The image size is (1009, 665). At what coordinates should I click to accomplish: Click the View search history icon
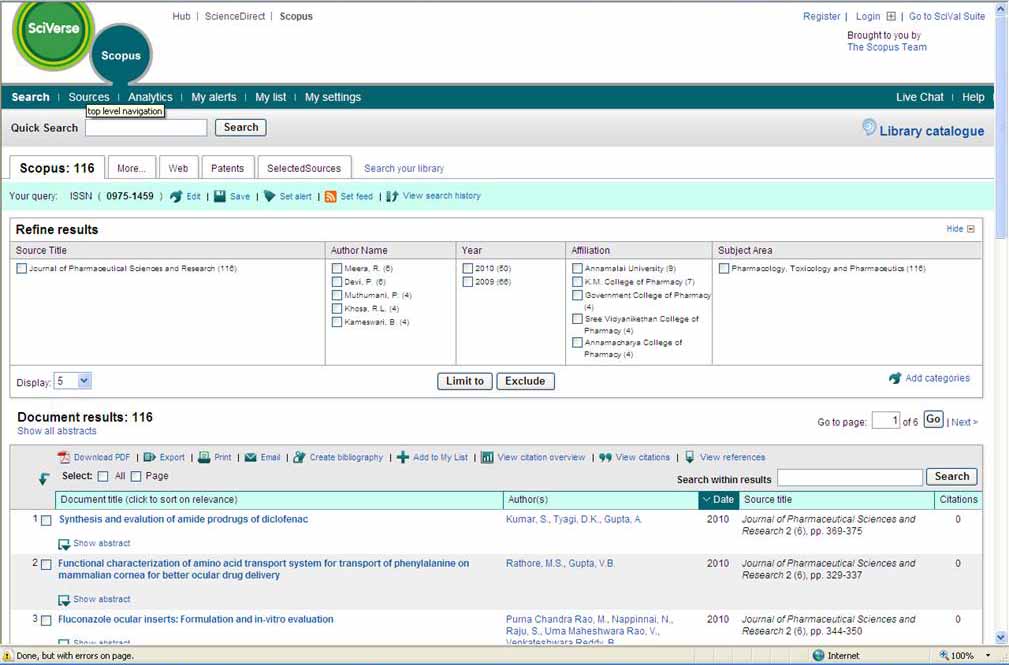392,196
